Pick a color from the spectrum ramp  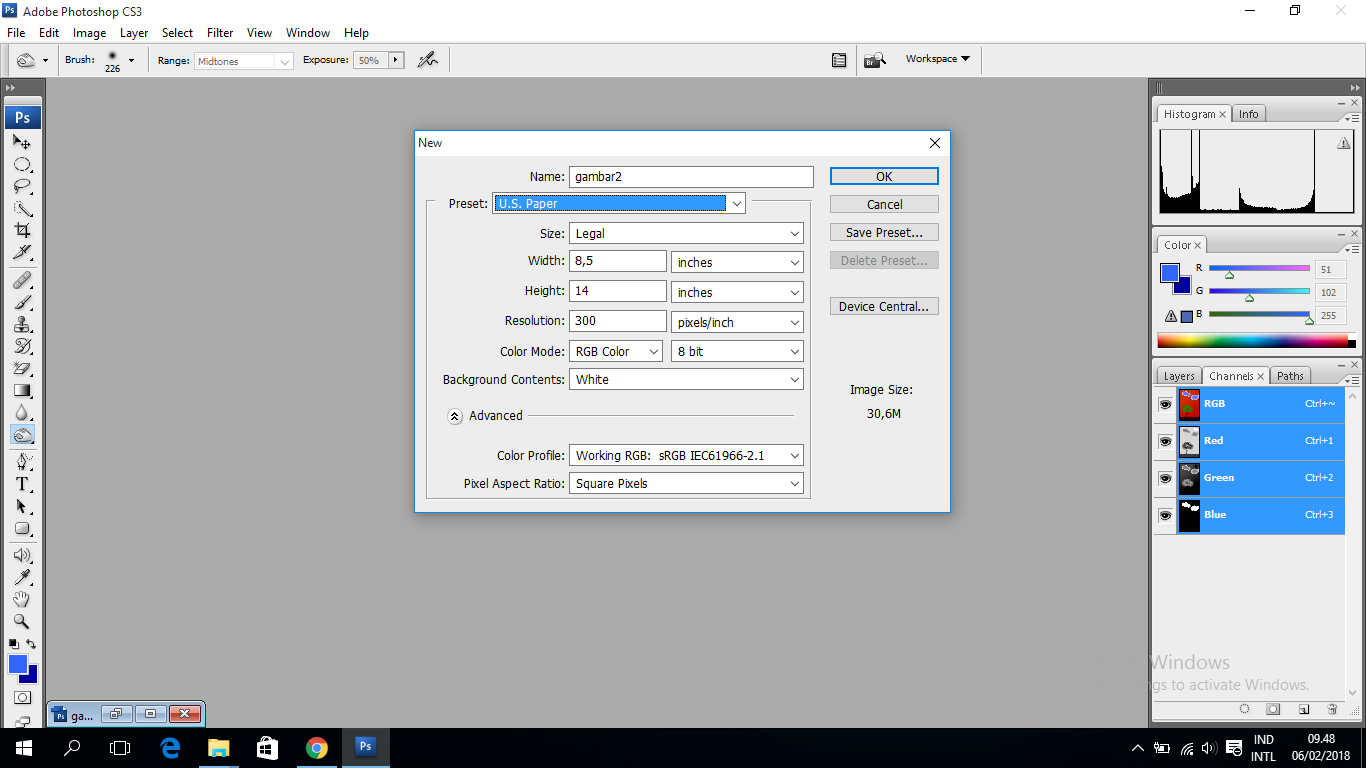click(1255, 340)
